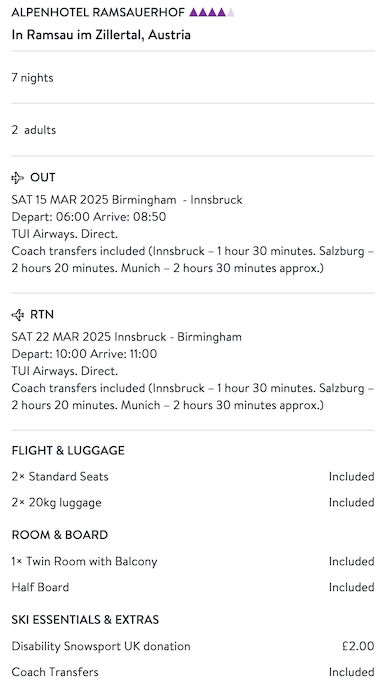Click the Half Board item
This screenshot has height=686, width=383.
click(x=40, y=587)
